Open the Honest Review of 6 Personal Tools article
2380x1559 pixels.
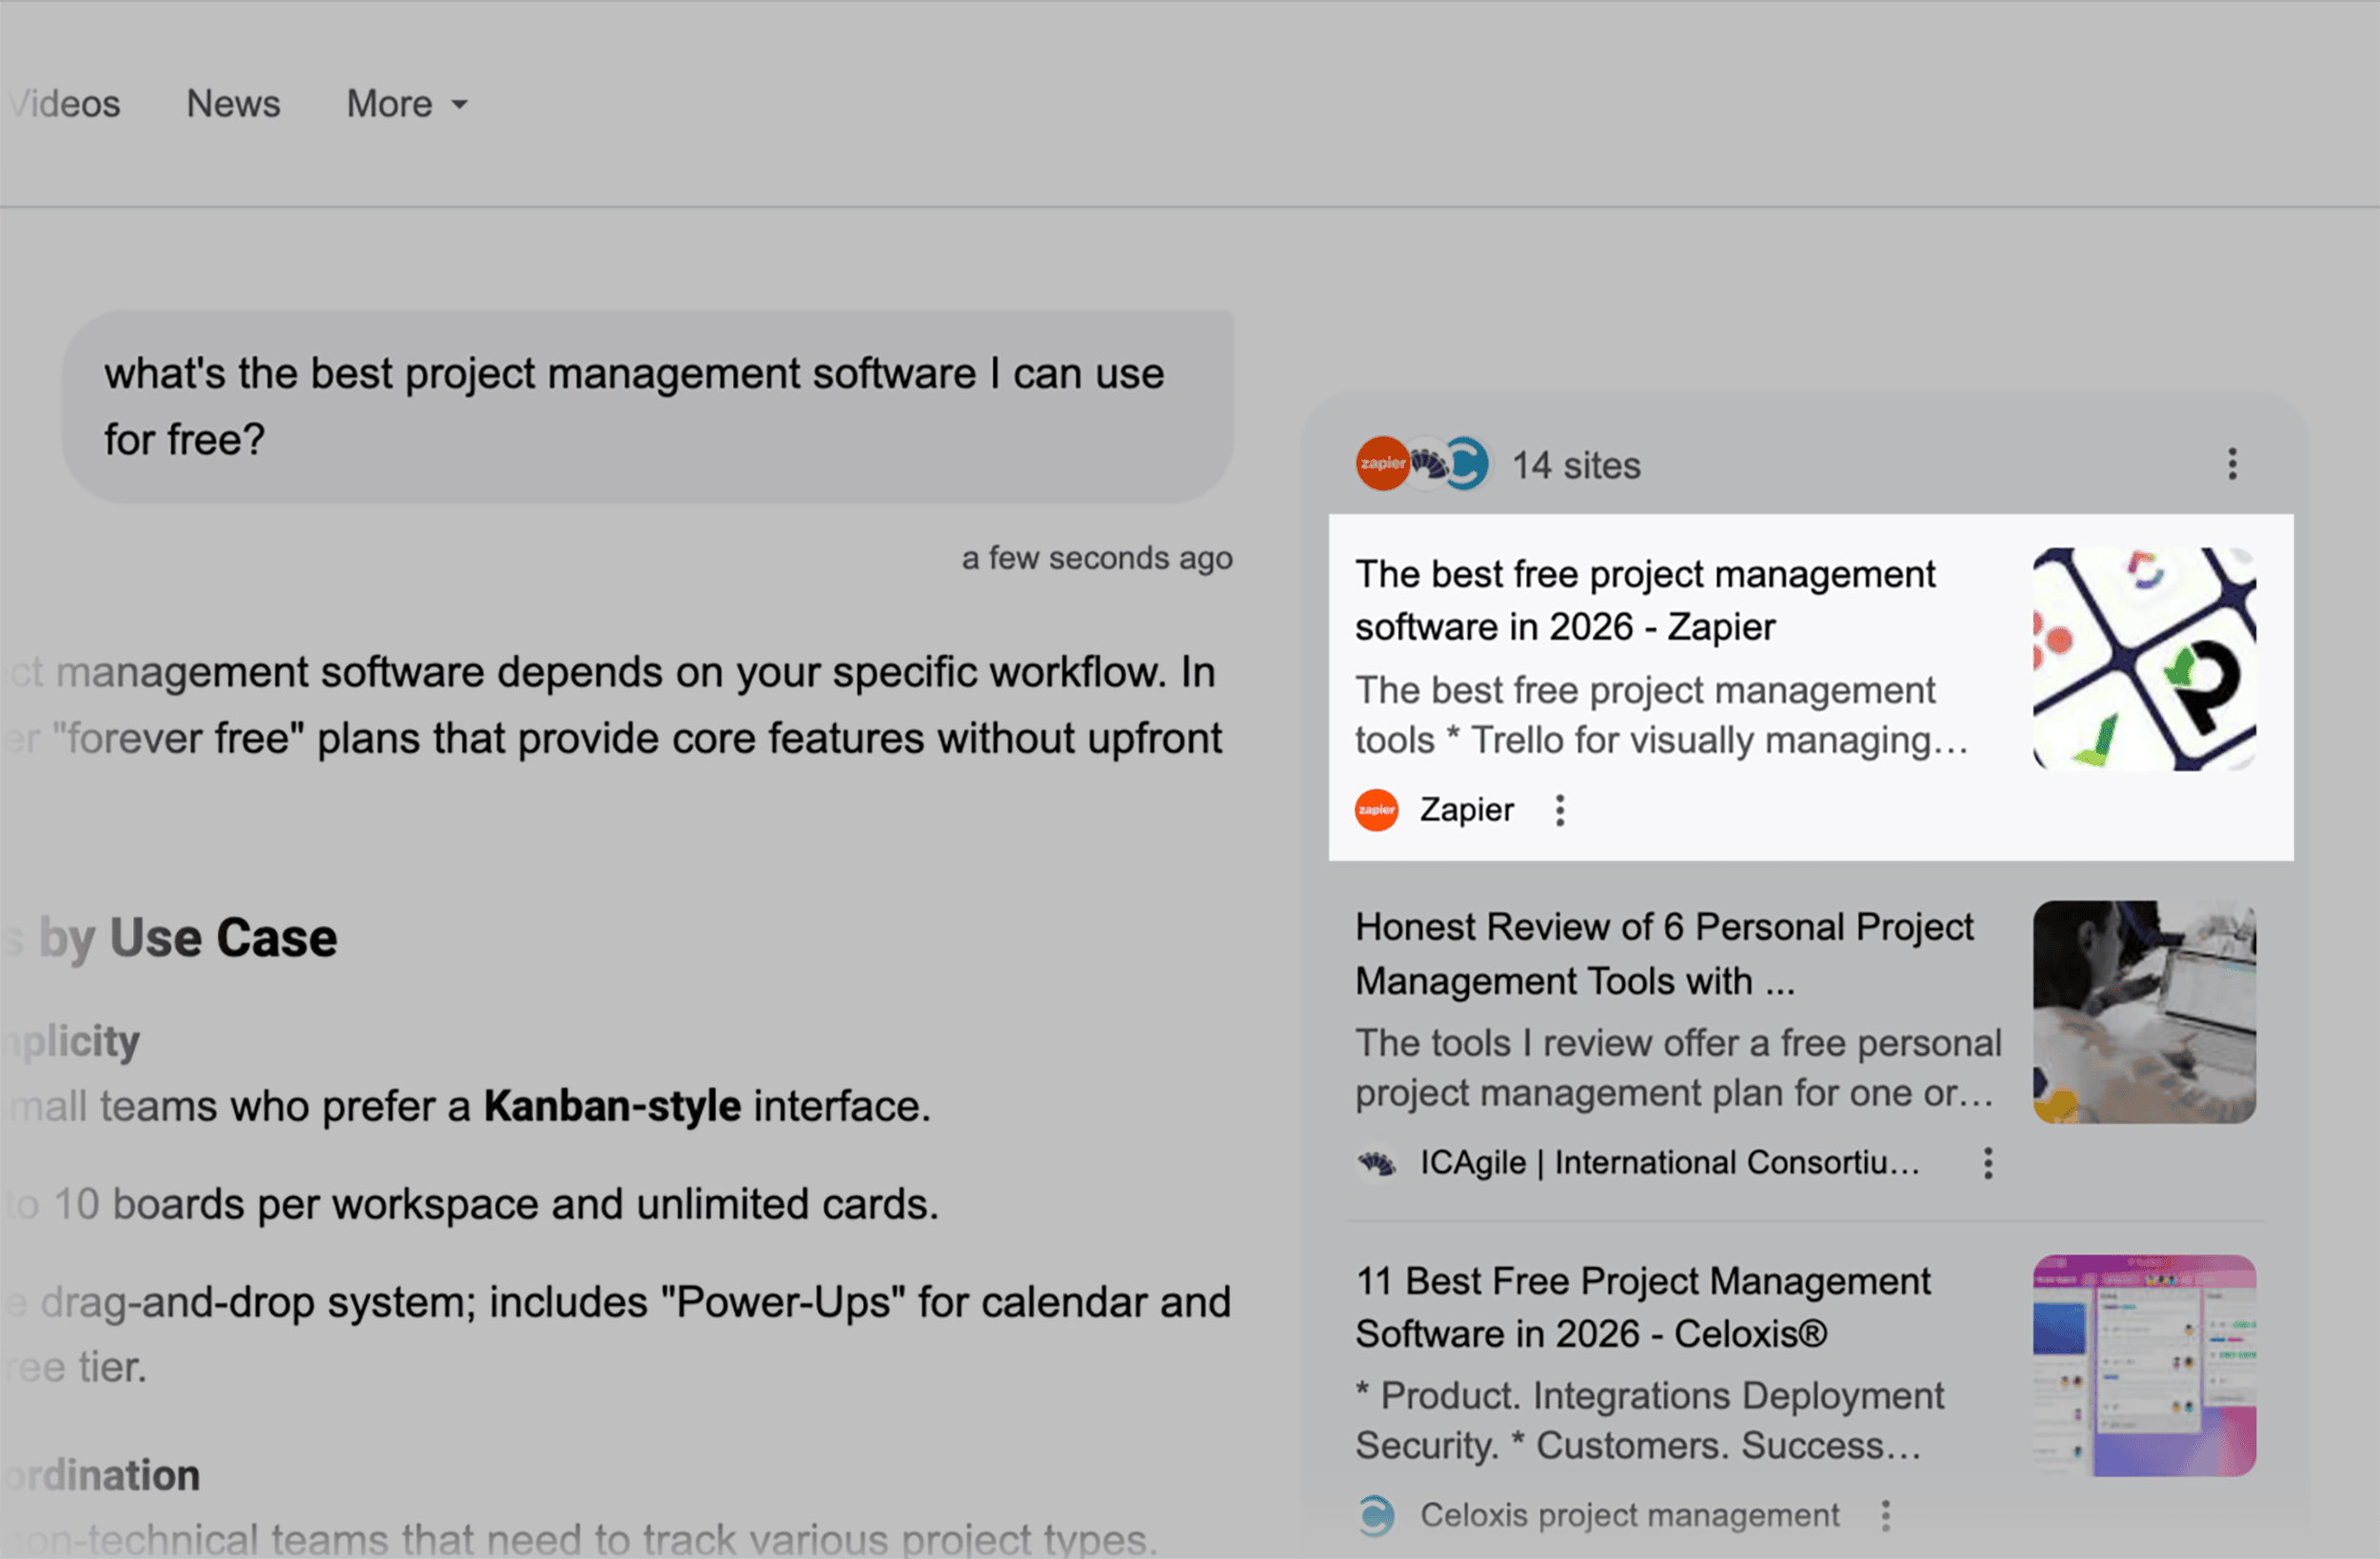pos(1663,953)
